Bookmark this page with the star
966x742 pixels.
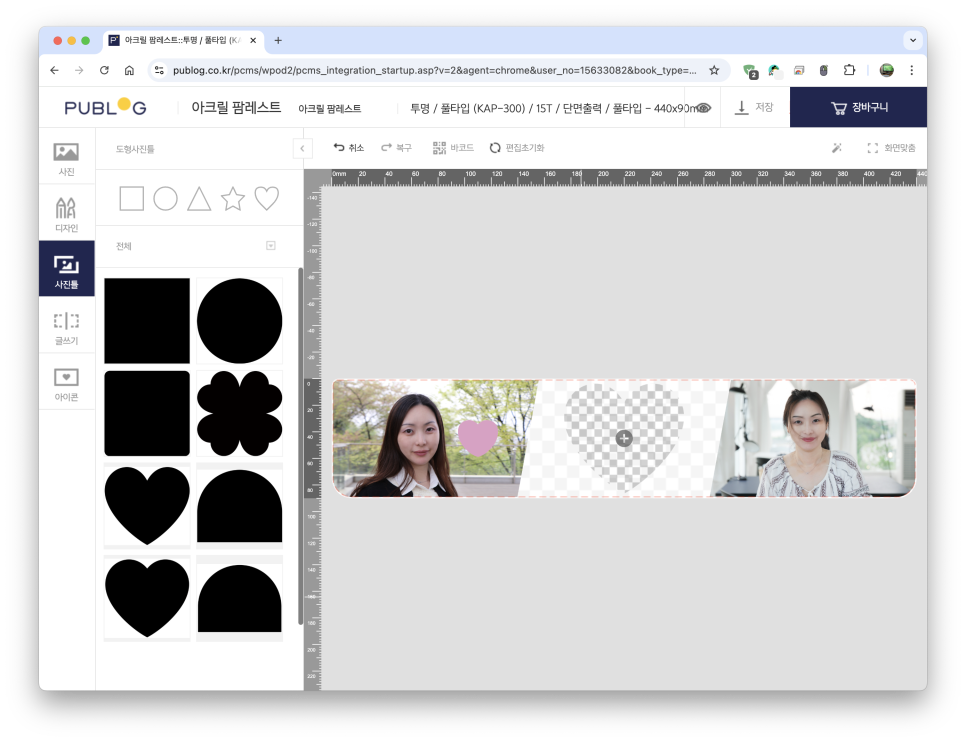coord(714,70)
